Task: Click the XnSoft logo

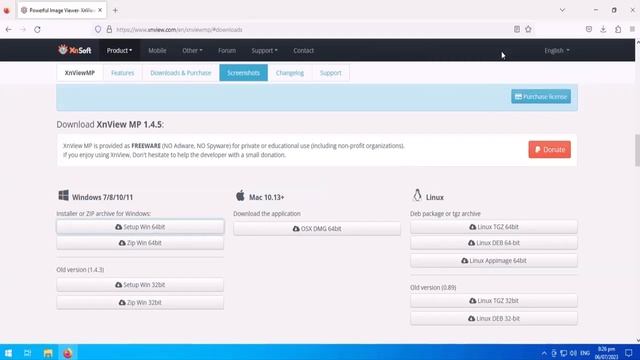Action: (x=74, y=50)
